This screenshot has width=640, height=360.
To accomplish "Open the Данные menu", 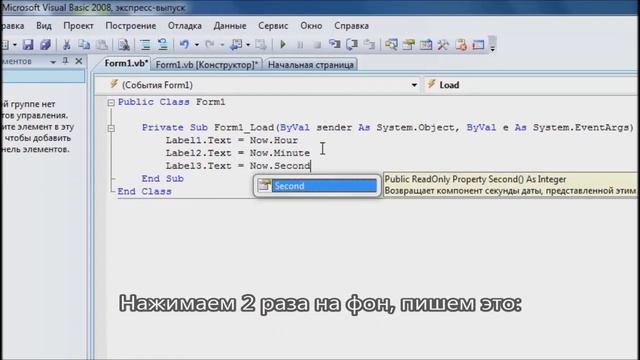I will click(230, 26).
